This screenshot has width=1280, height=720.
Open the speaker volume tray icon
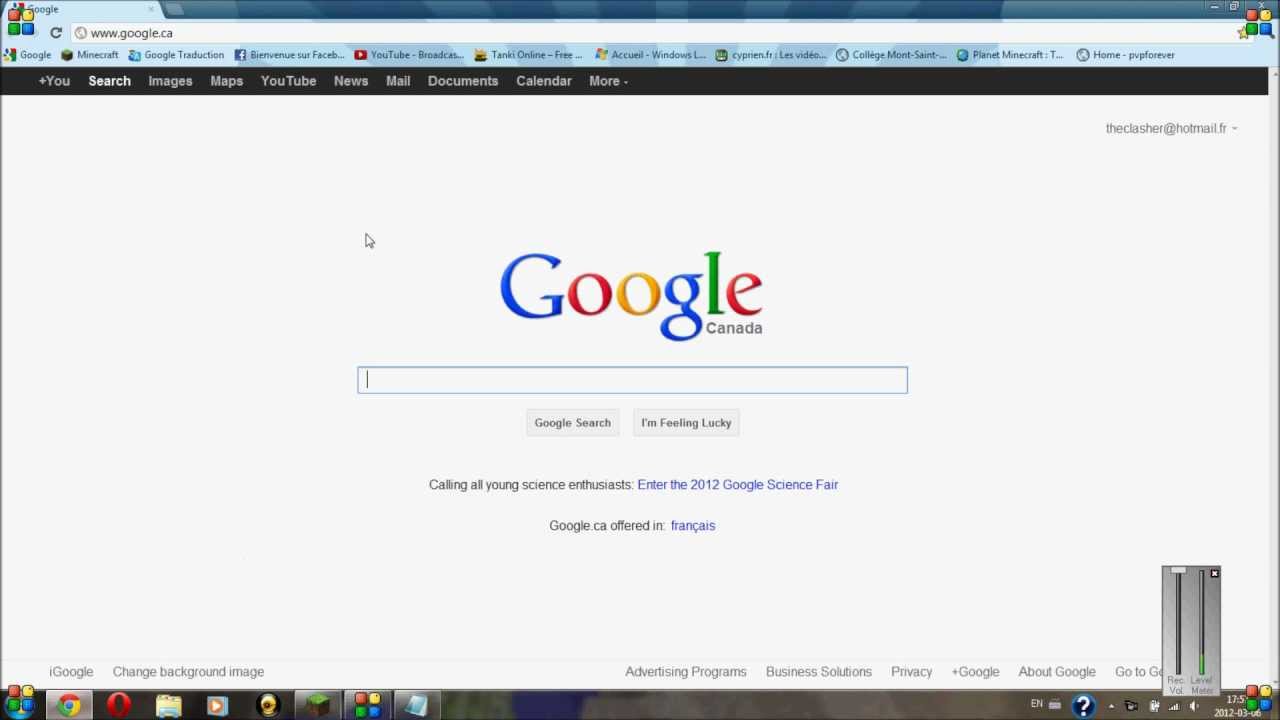pyautogui.click(x=1194, y=706)
